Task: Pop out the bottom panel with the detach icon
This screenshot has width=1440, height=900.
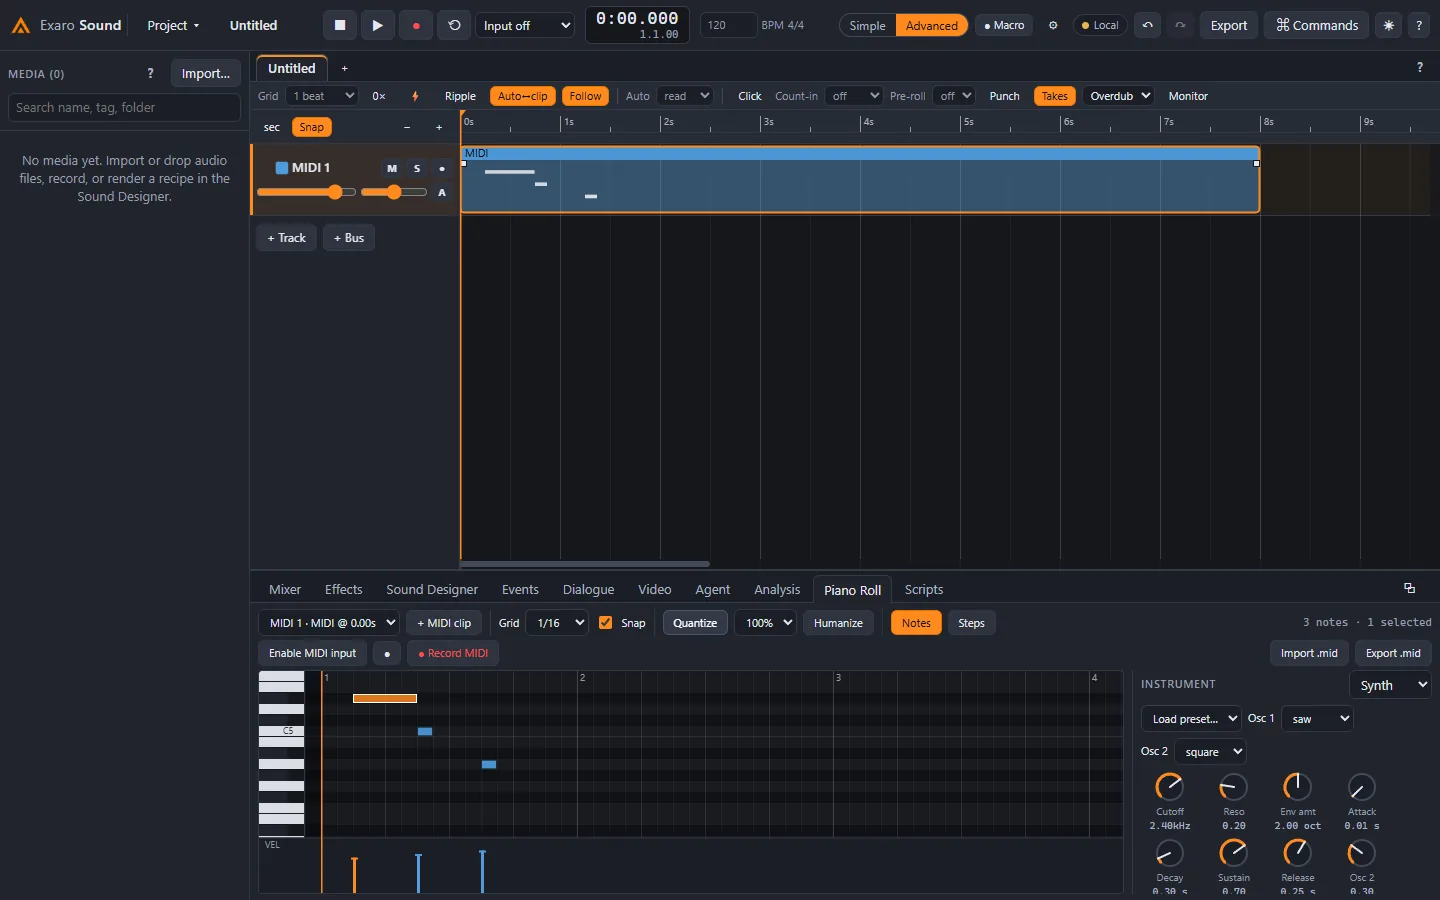Action: pyautogui.click(x=1409, y=588)
